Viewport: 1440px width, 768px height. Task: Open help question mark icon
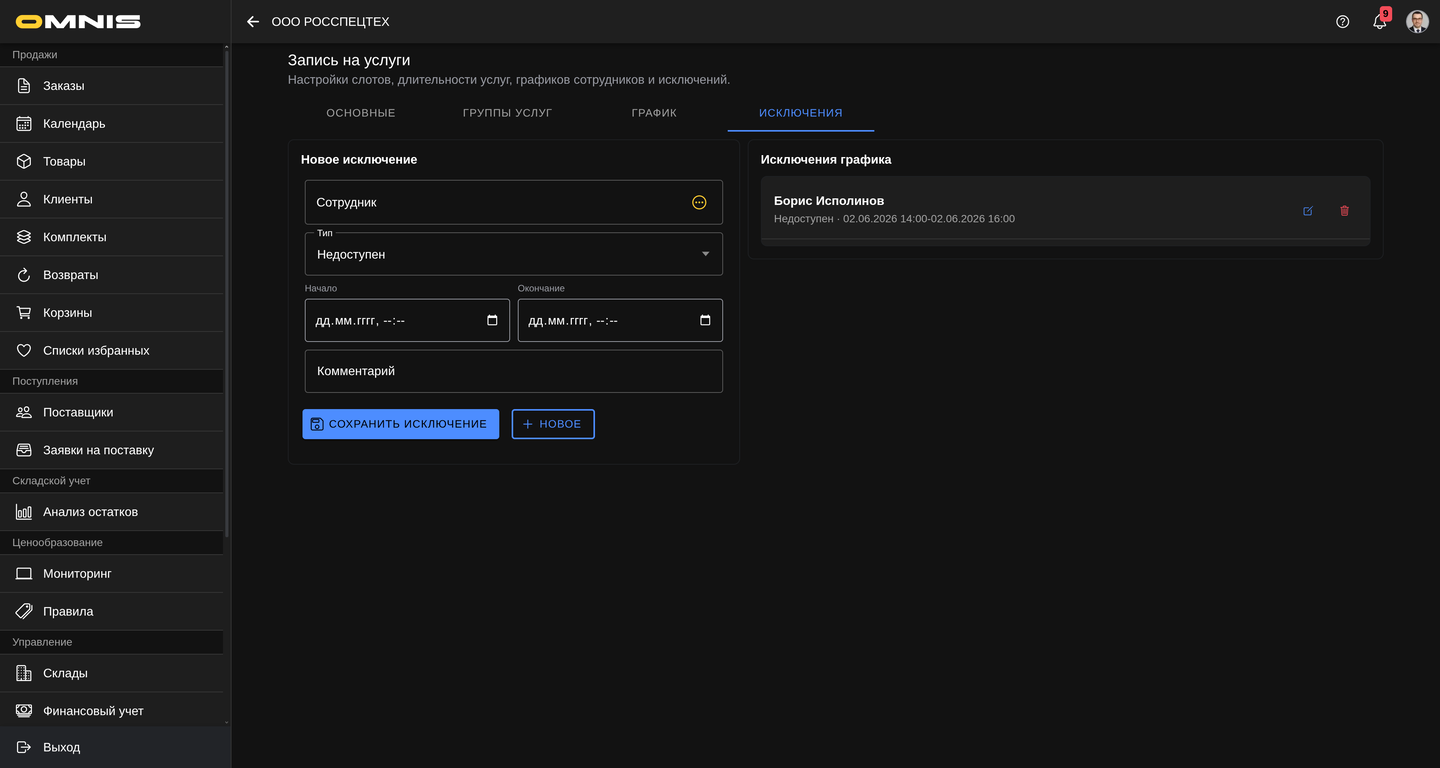(x=1343, y=21)
